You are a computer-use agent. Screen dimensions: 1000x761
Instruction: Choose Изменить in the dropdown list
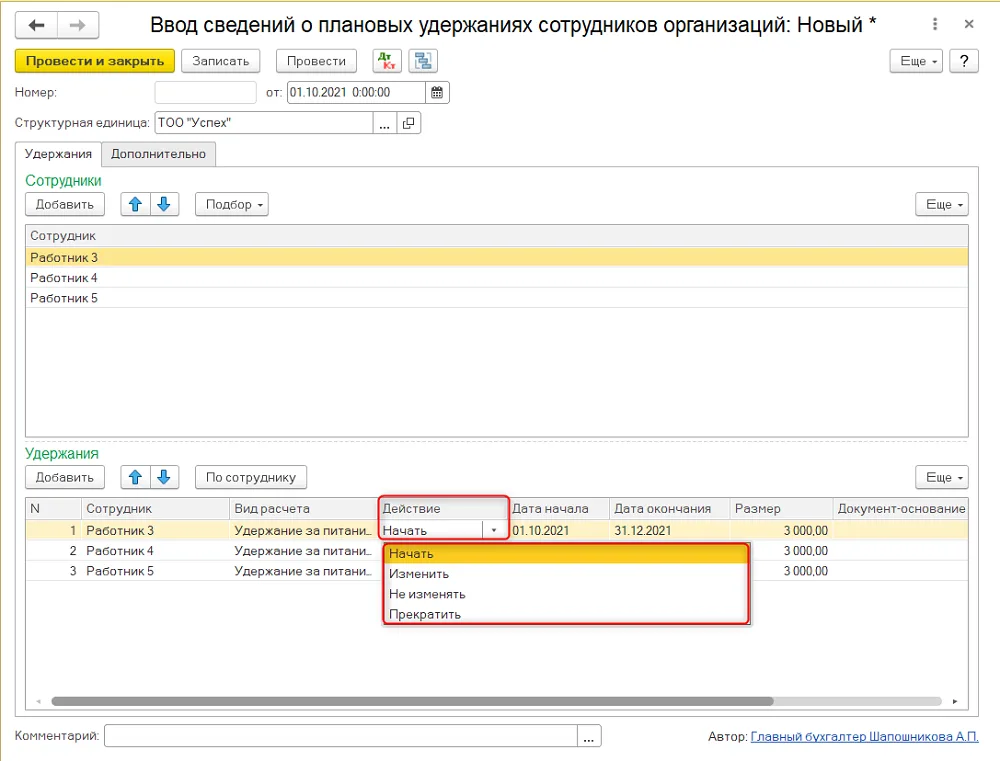pyautogui.click(x=419, y=574)
